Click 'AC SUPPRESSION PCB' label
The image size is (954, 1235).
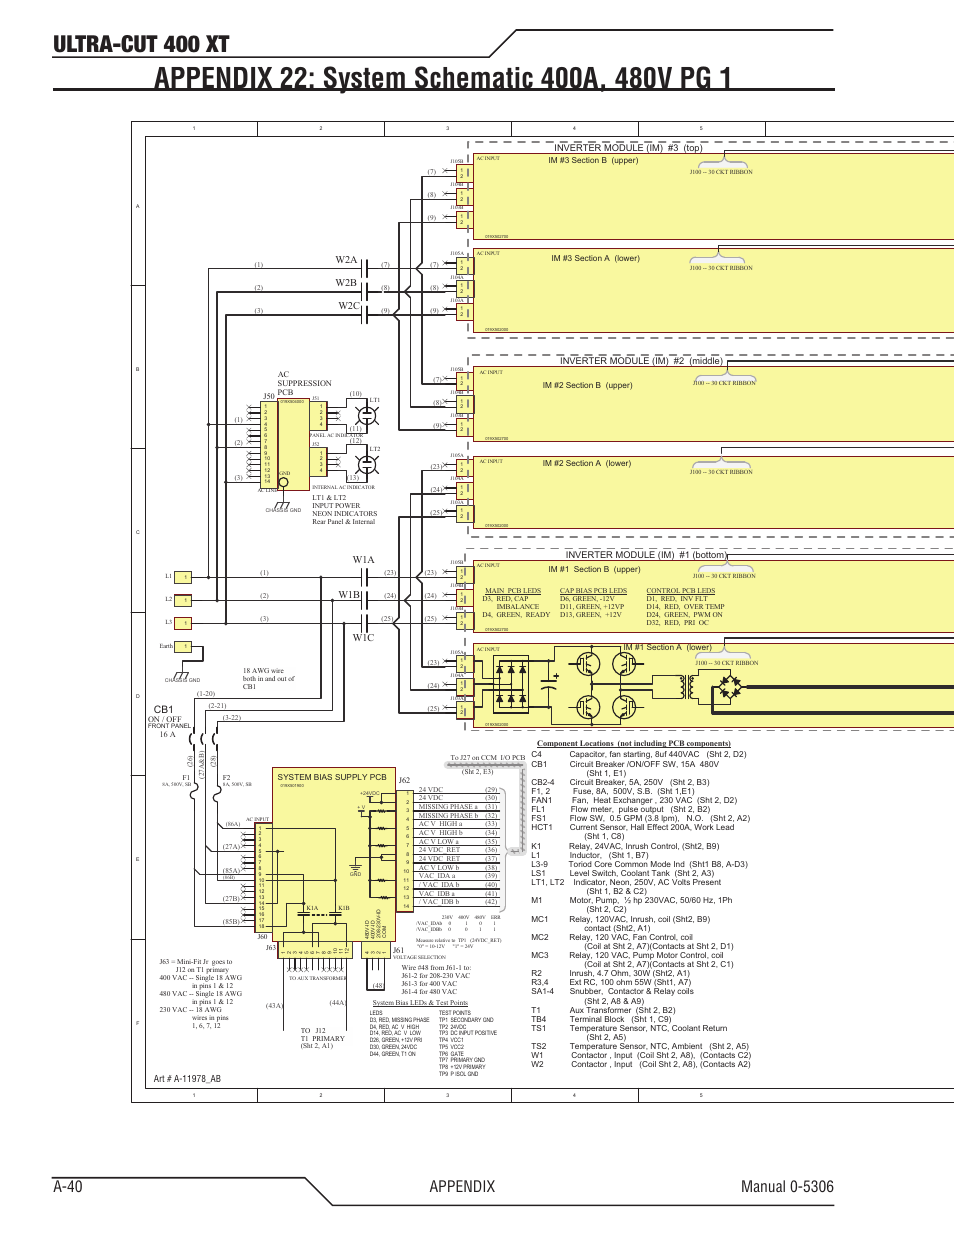[x=304, y=383]
